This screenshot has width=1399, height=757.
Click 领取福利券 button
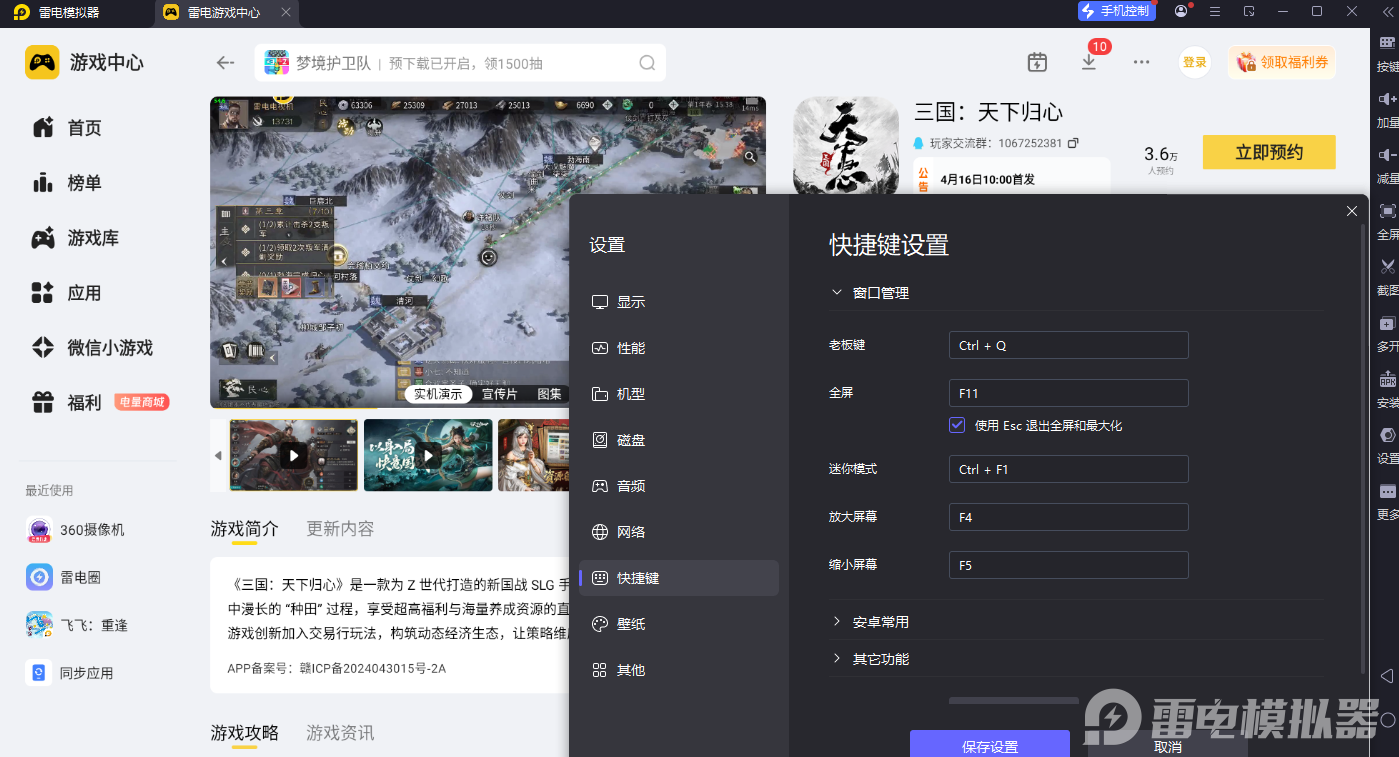(1282, 62)
